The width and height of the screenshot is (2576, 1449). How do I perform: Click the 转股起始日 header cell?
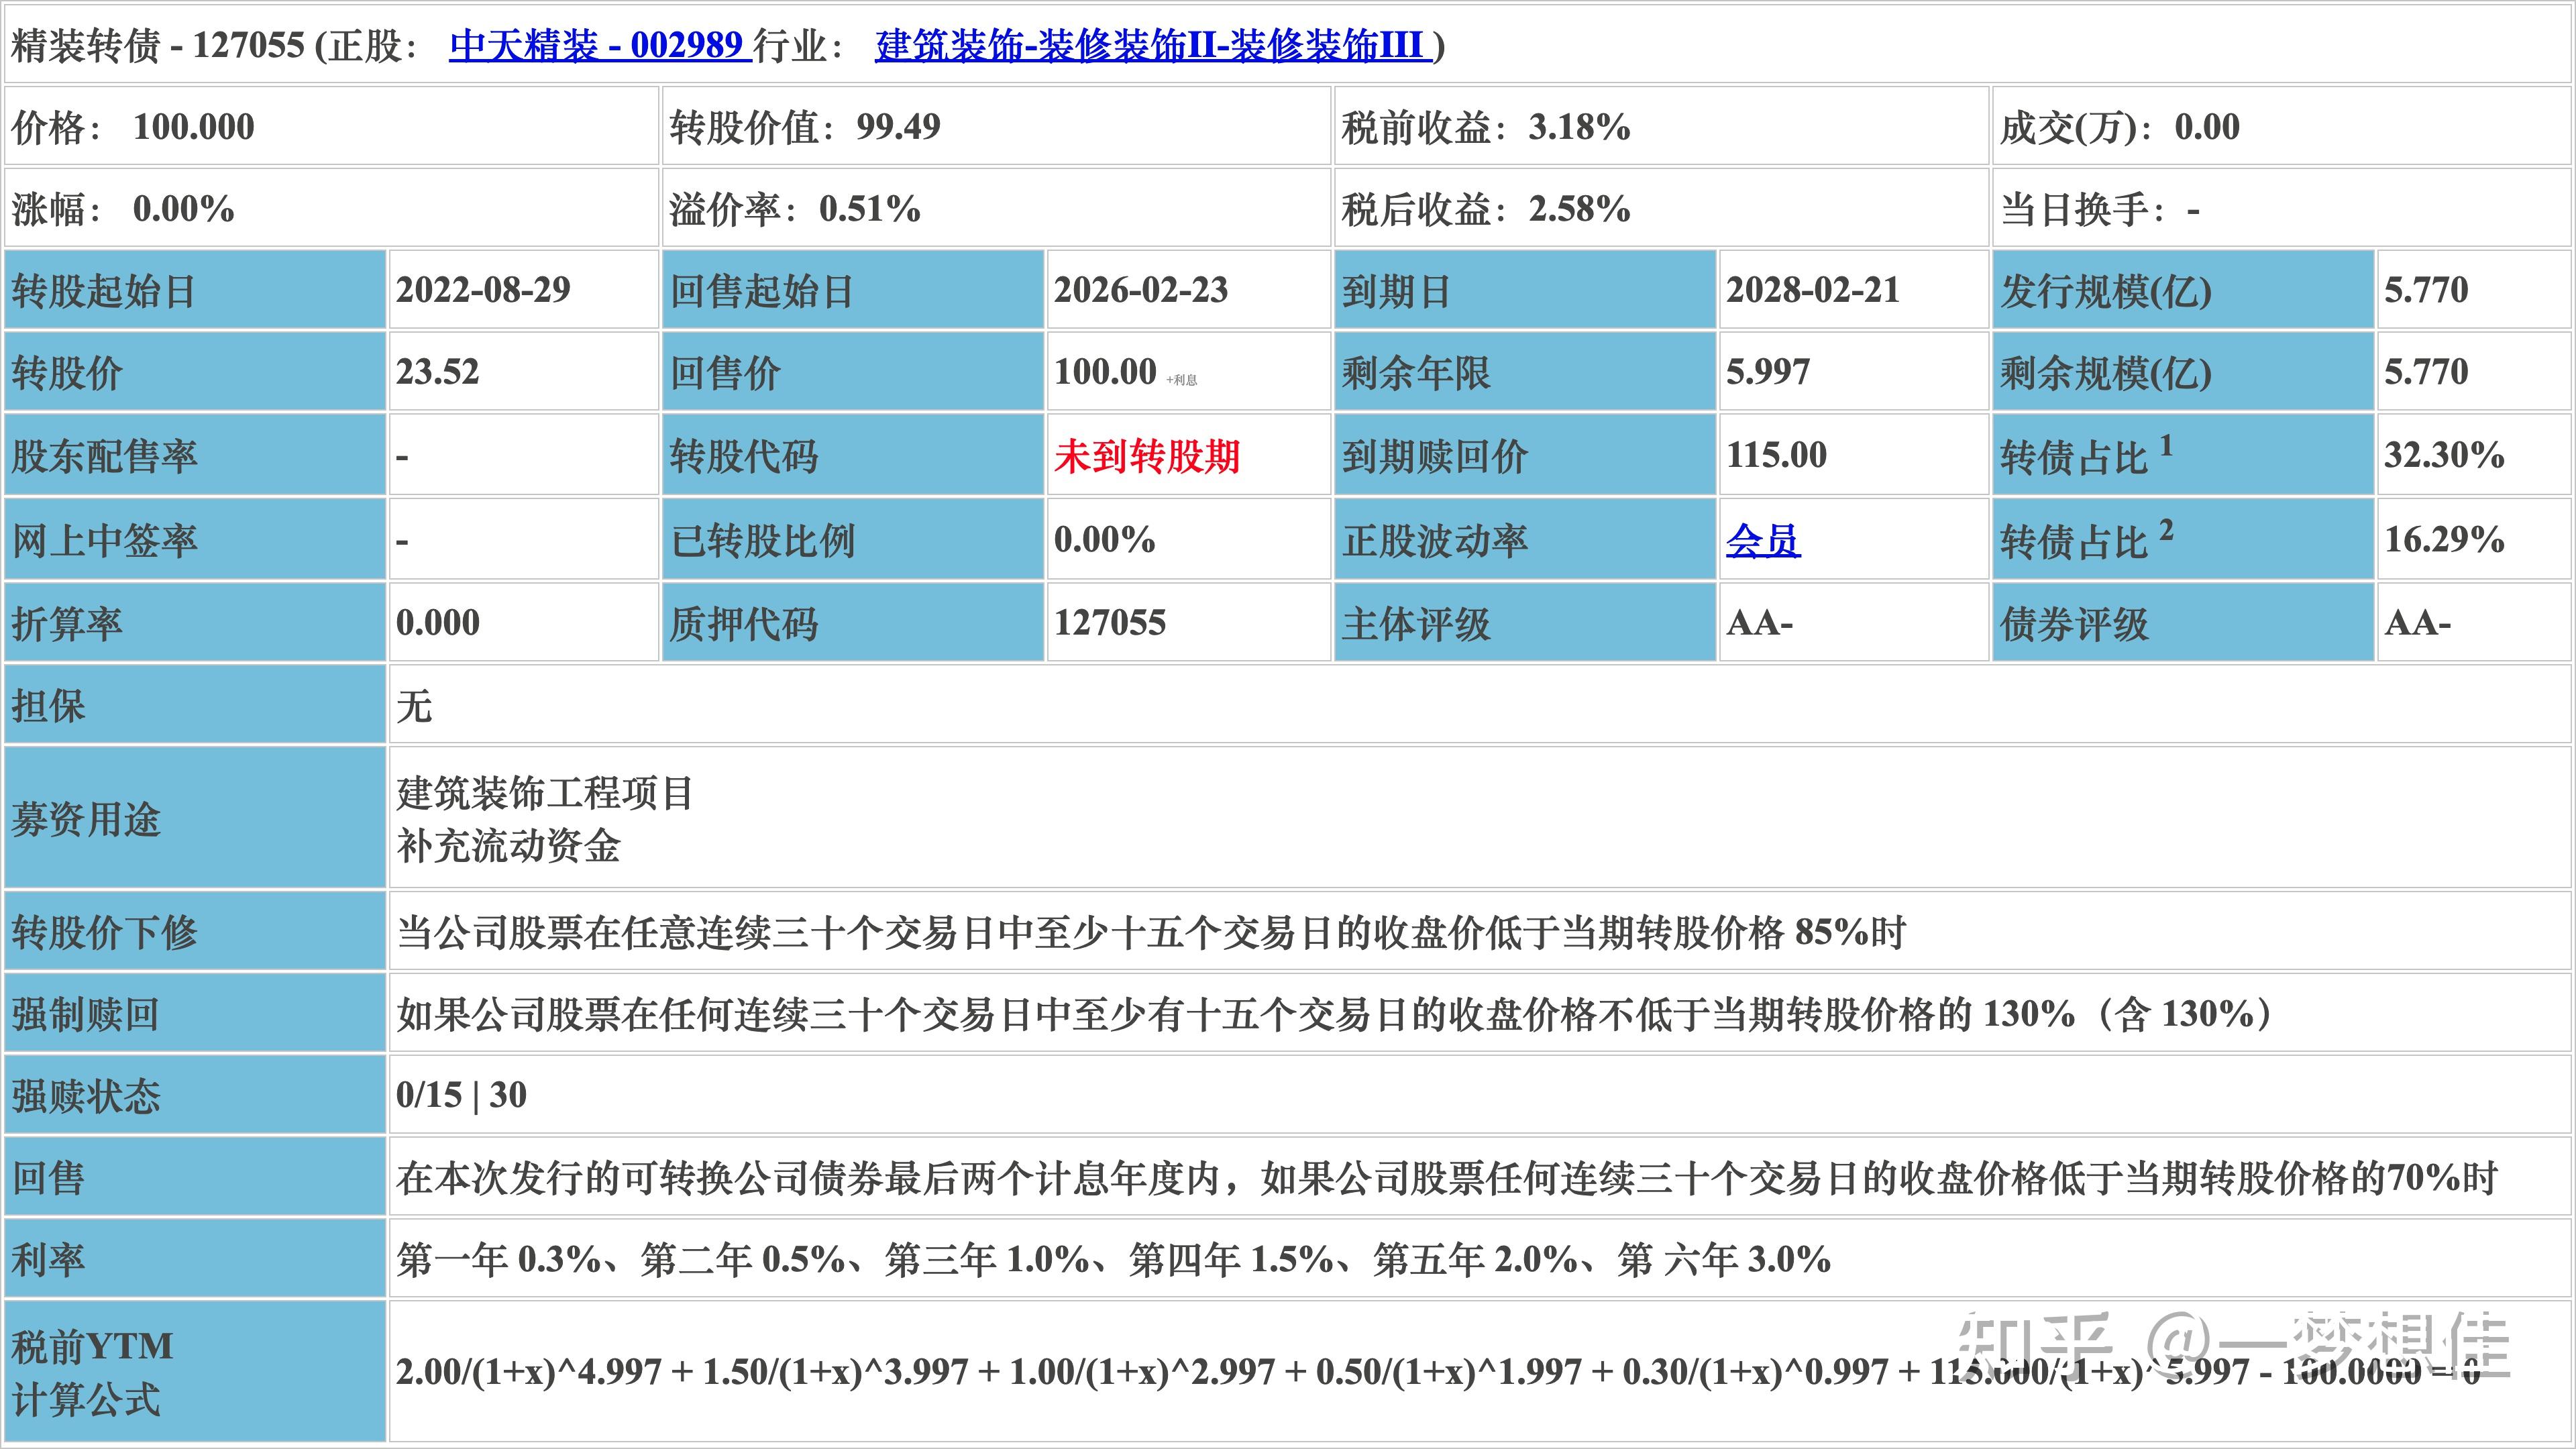[195, 290]
